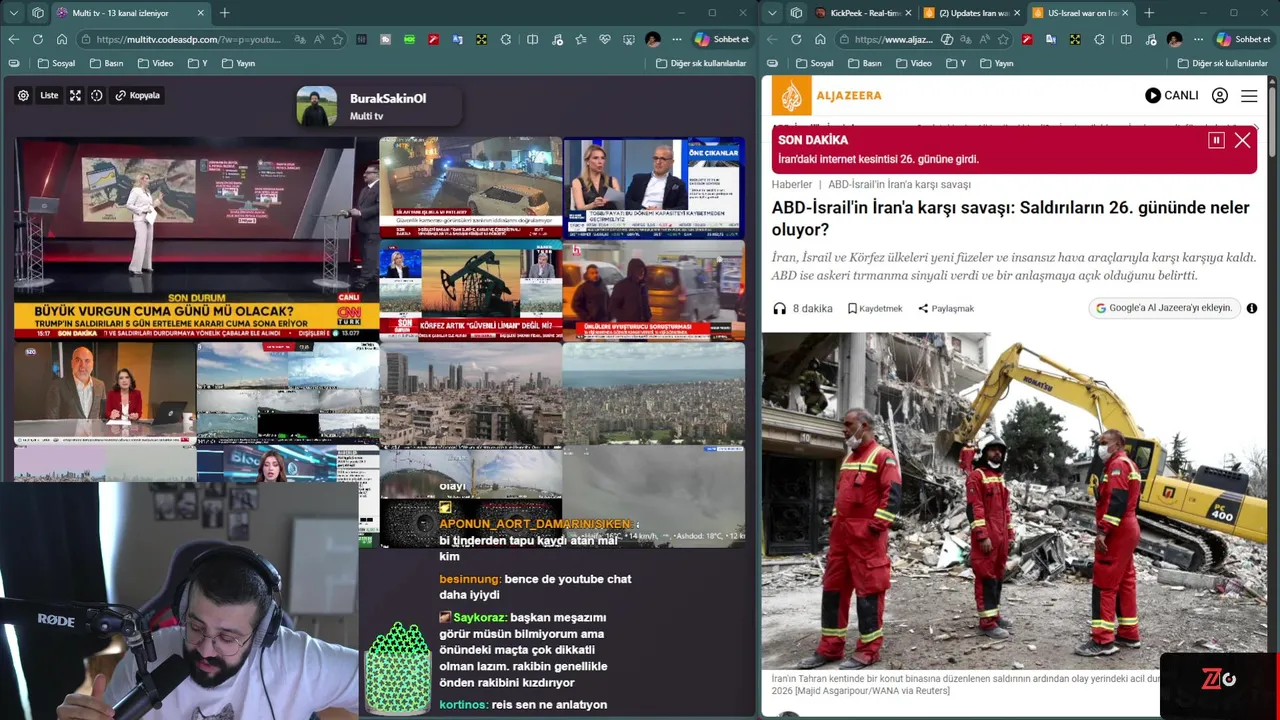
Task: Open Multi tv settings gear
Action: 23,95
